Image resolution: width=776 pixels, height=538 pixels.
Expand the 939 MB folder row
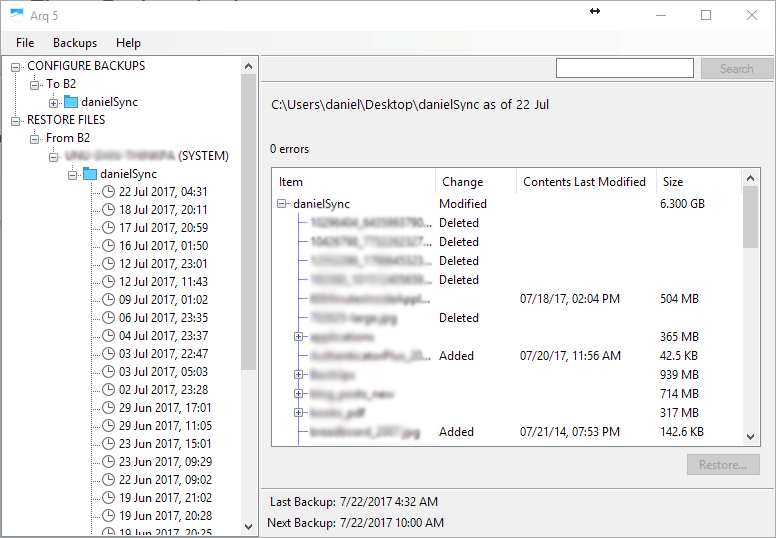pyautogui.click(x=298, y=375)
